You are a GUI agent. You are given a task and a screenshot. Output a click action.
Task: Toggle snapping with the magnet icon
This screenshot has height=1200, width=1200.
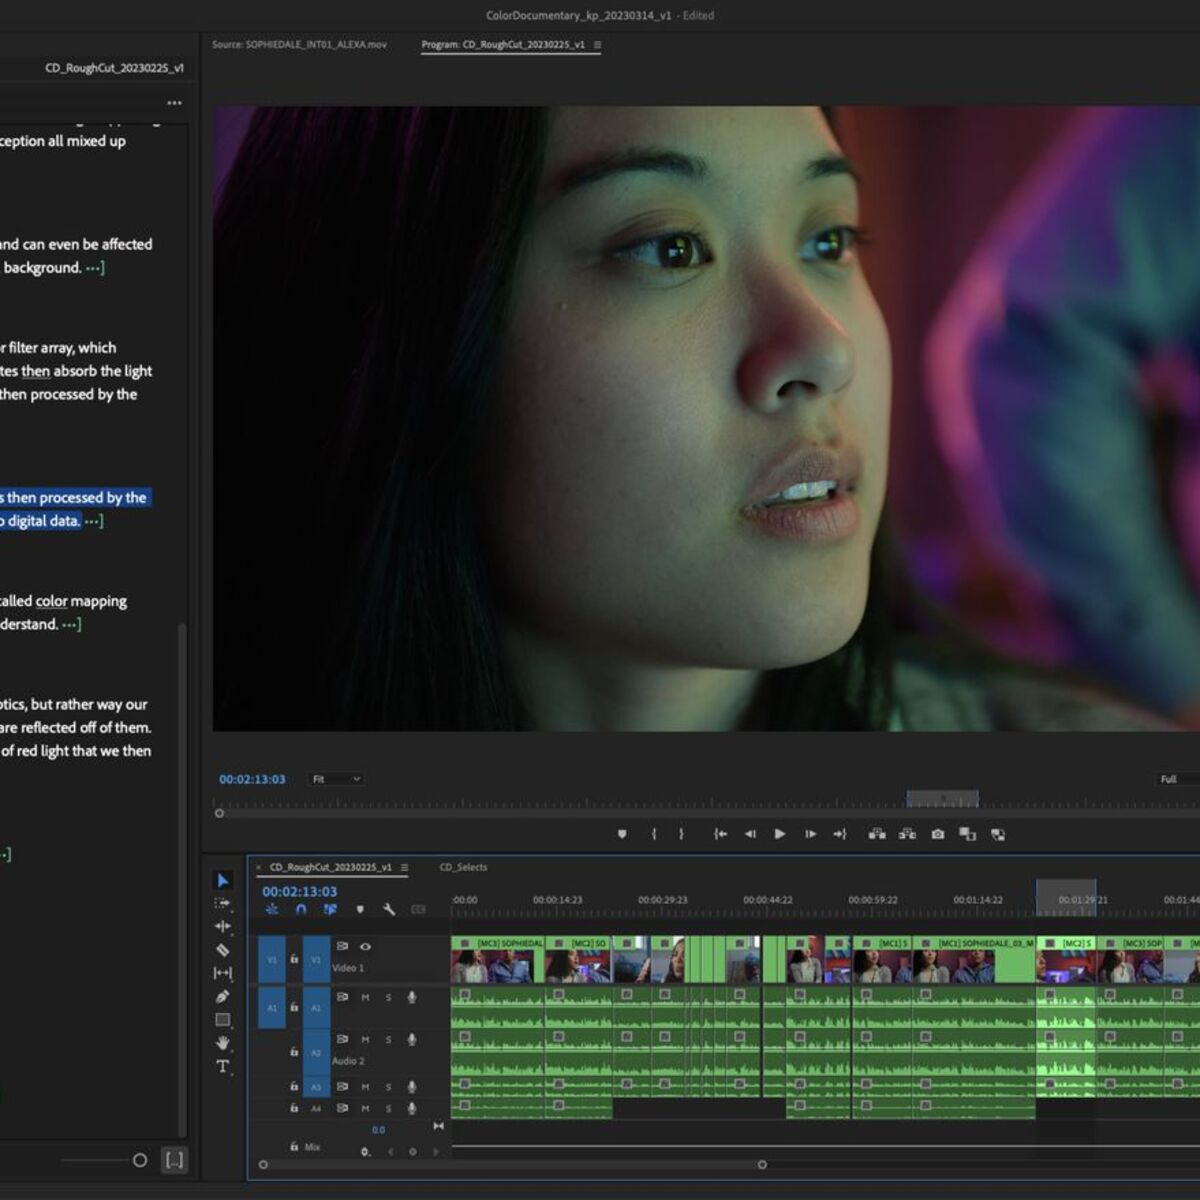click(301, 909)
